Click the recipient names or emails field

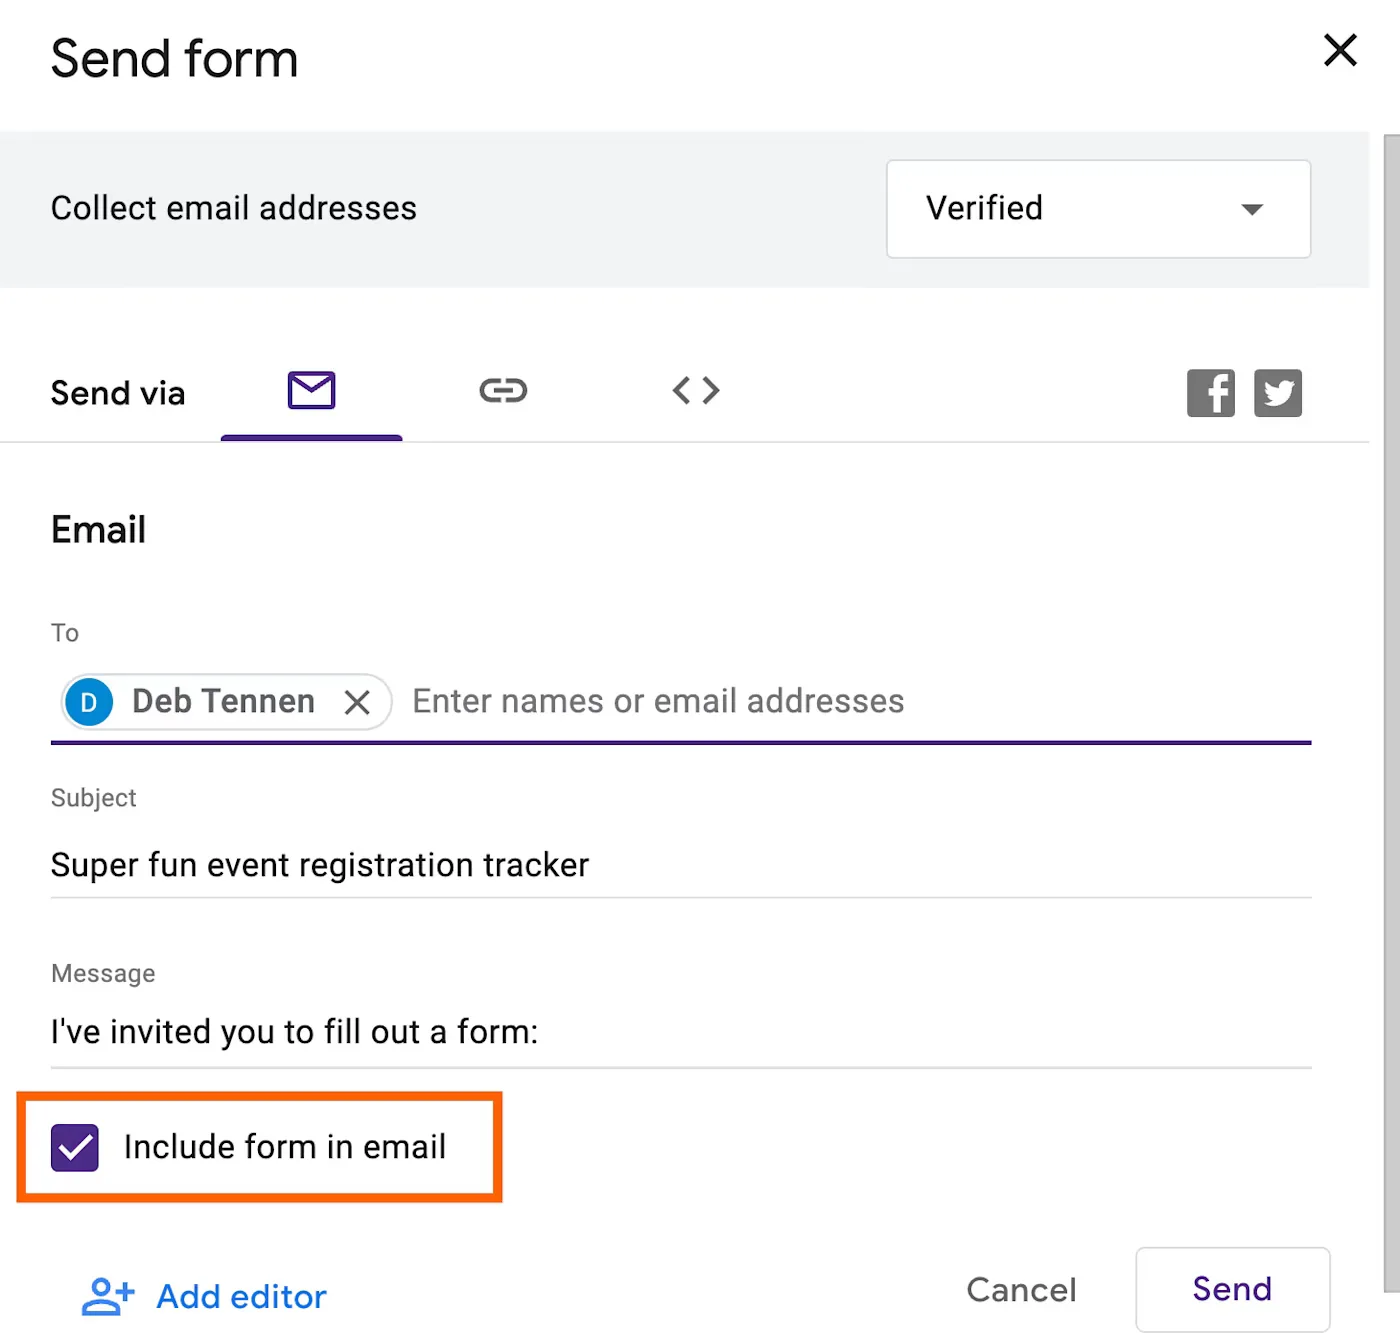860,702
